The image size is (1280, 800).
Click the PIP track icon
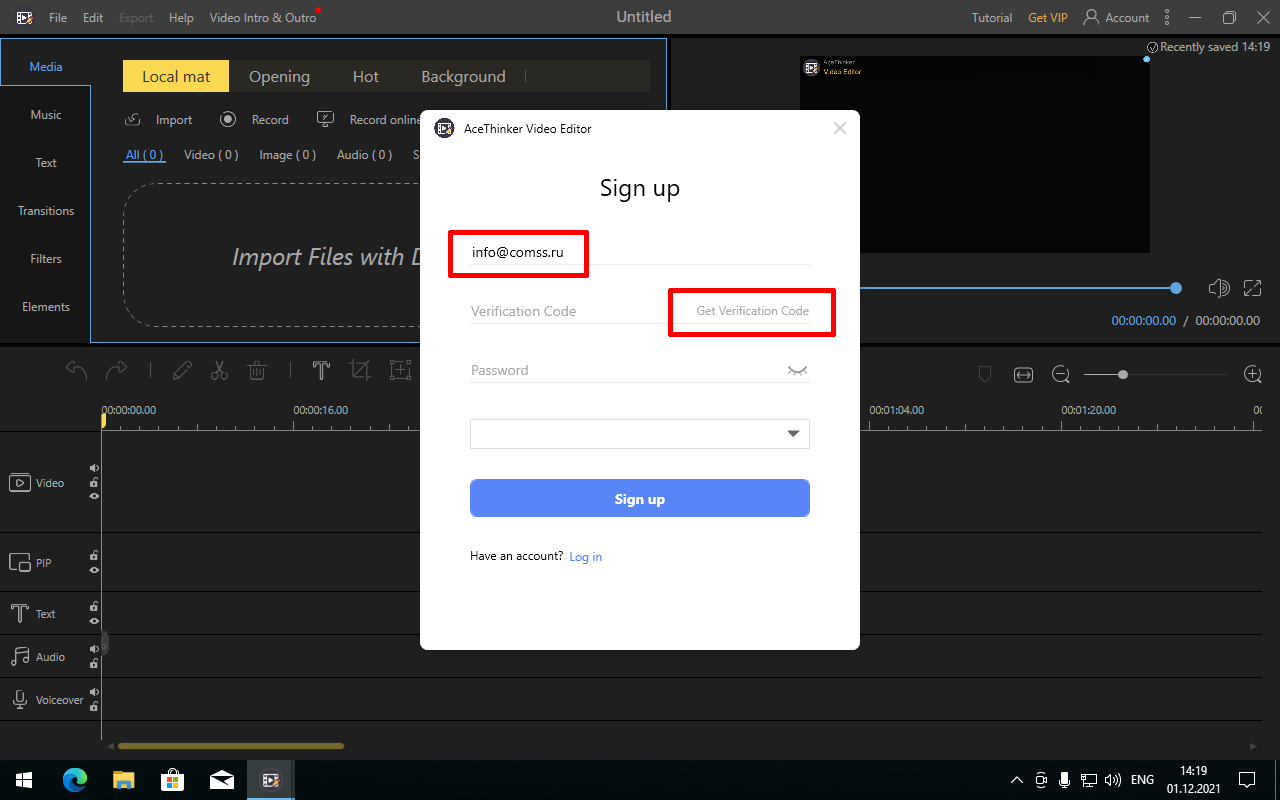tap(19, 563)
